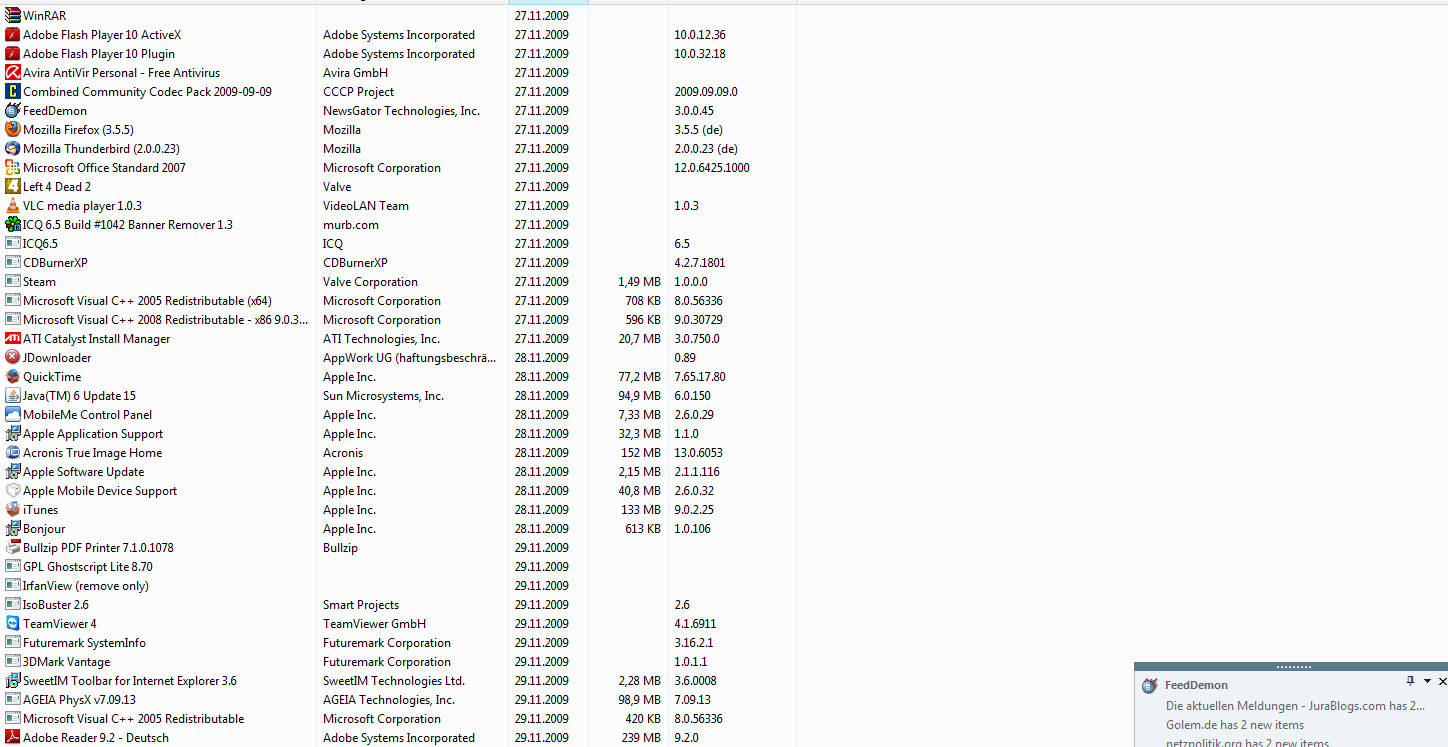The height and width of the screenshot is (747, 1448).
Task: Select the Bonjour icon
Action: (12, 529)
